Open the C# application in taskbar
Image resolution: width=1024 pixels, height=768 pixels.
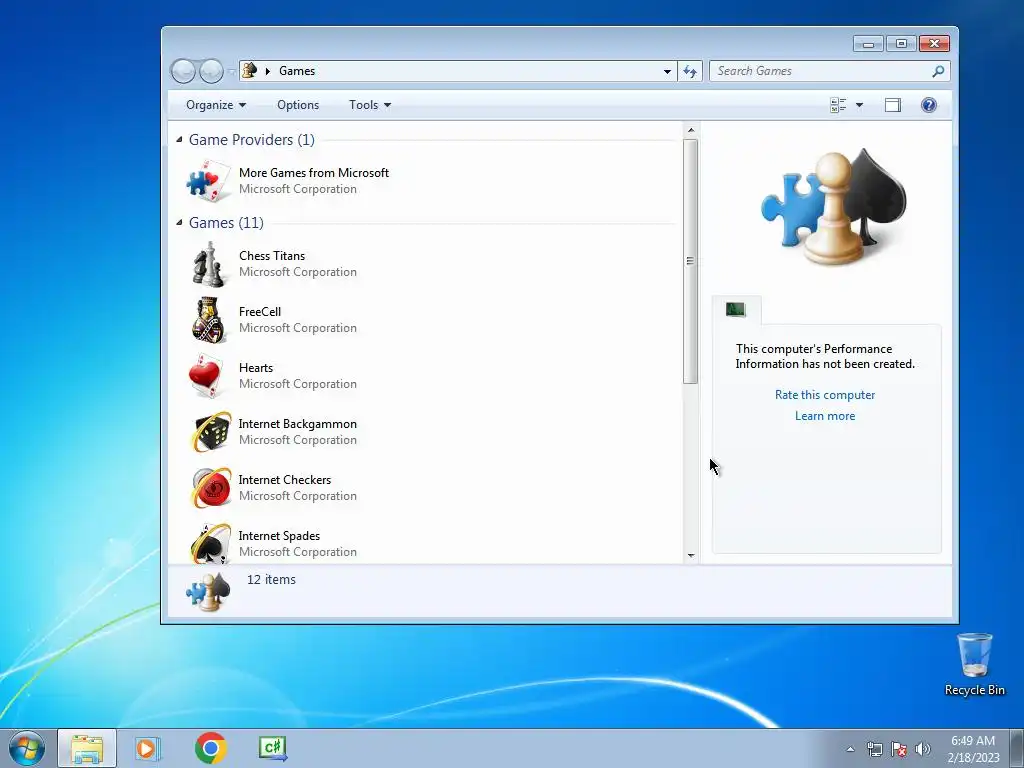tap(273, 748)
